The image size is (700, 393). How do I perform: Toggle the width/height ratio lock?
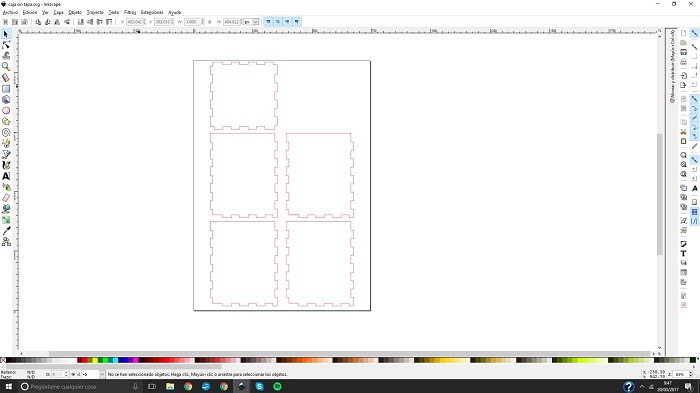pyautogui.click(x=209, y=21)
